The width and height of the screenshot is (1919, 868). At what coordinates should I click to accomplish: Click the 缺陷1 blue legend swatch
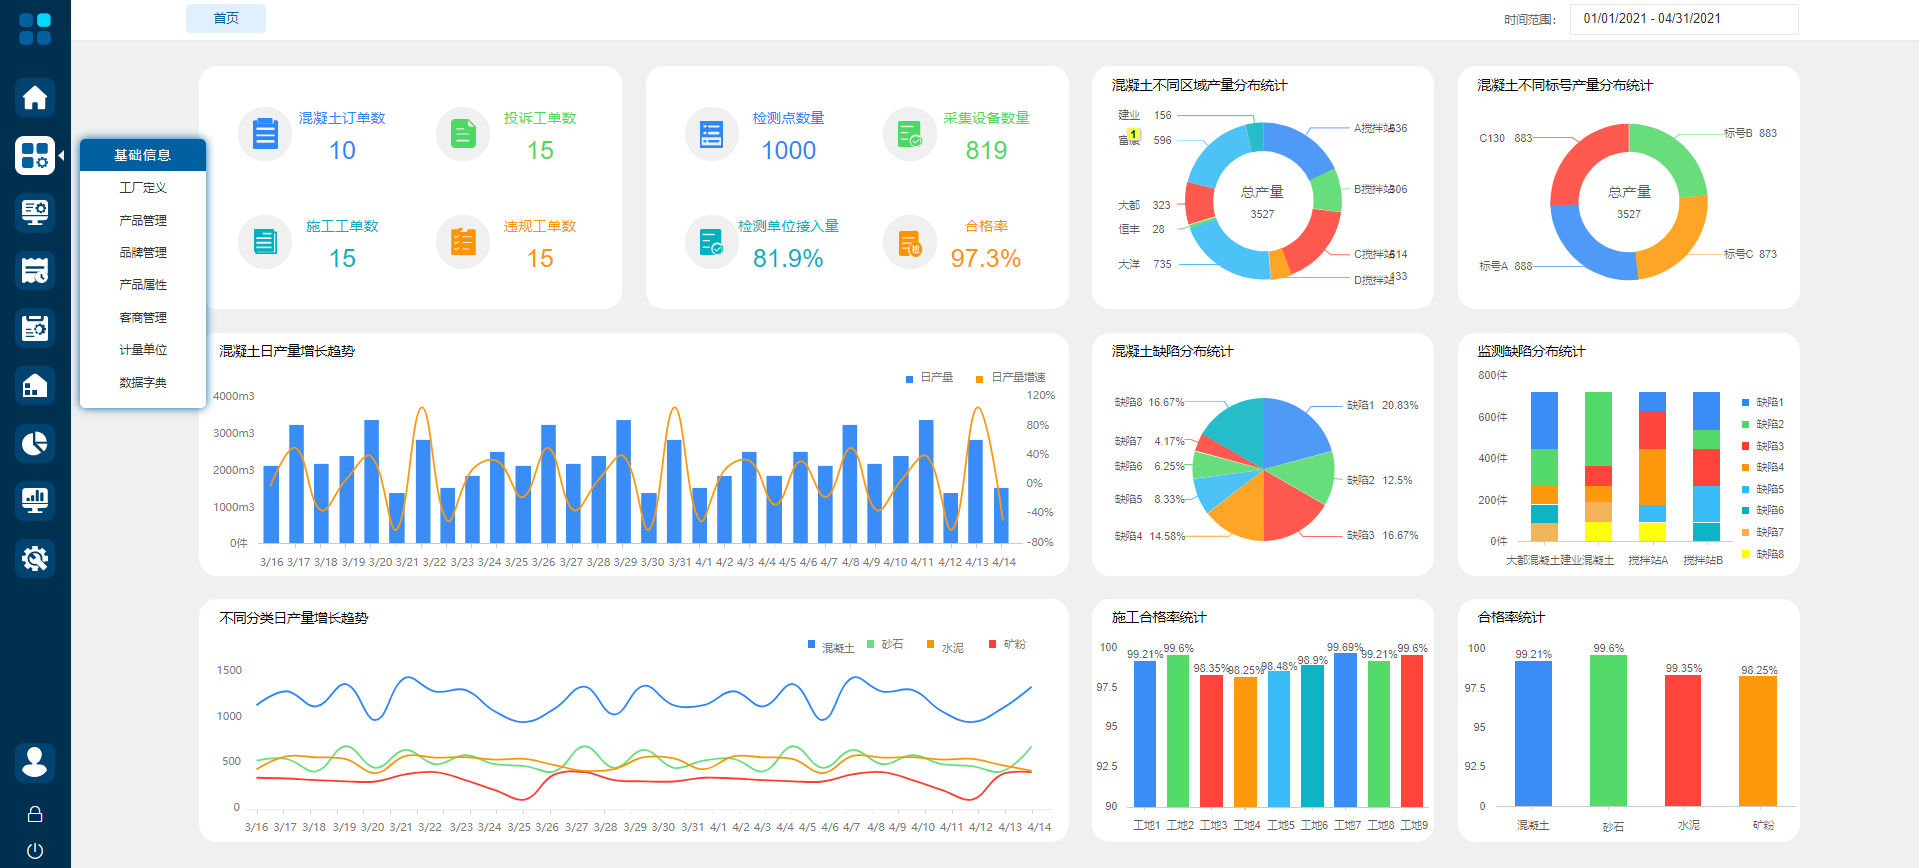coord(1745,402)
